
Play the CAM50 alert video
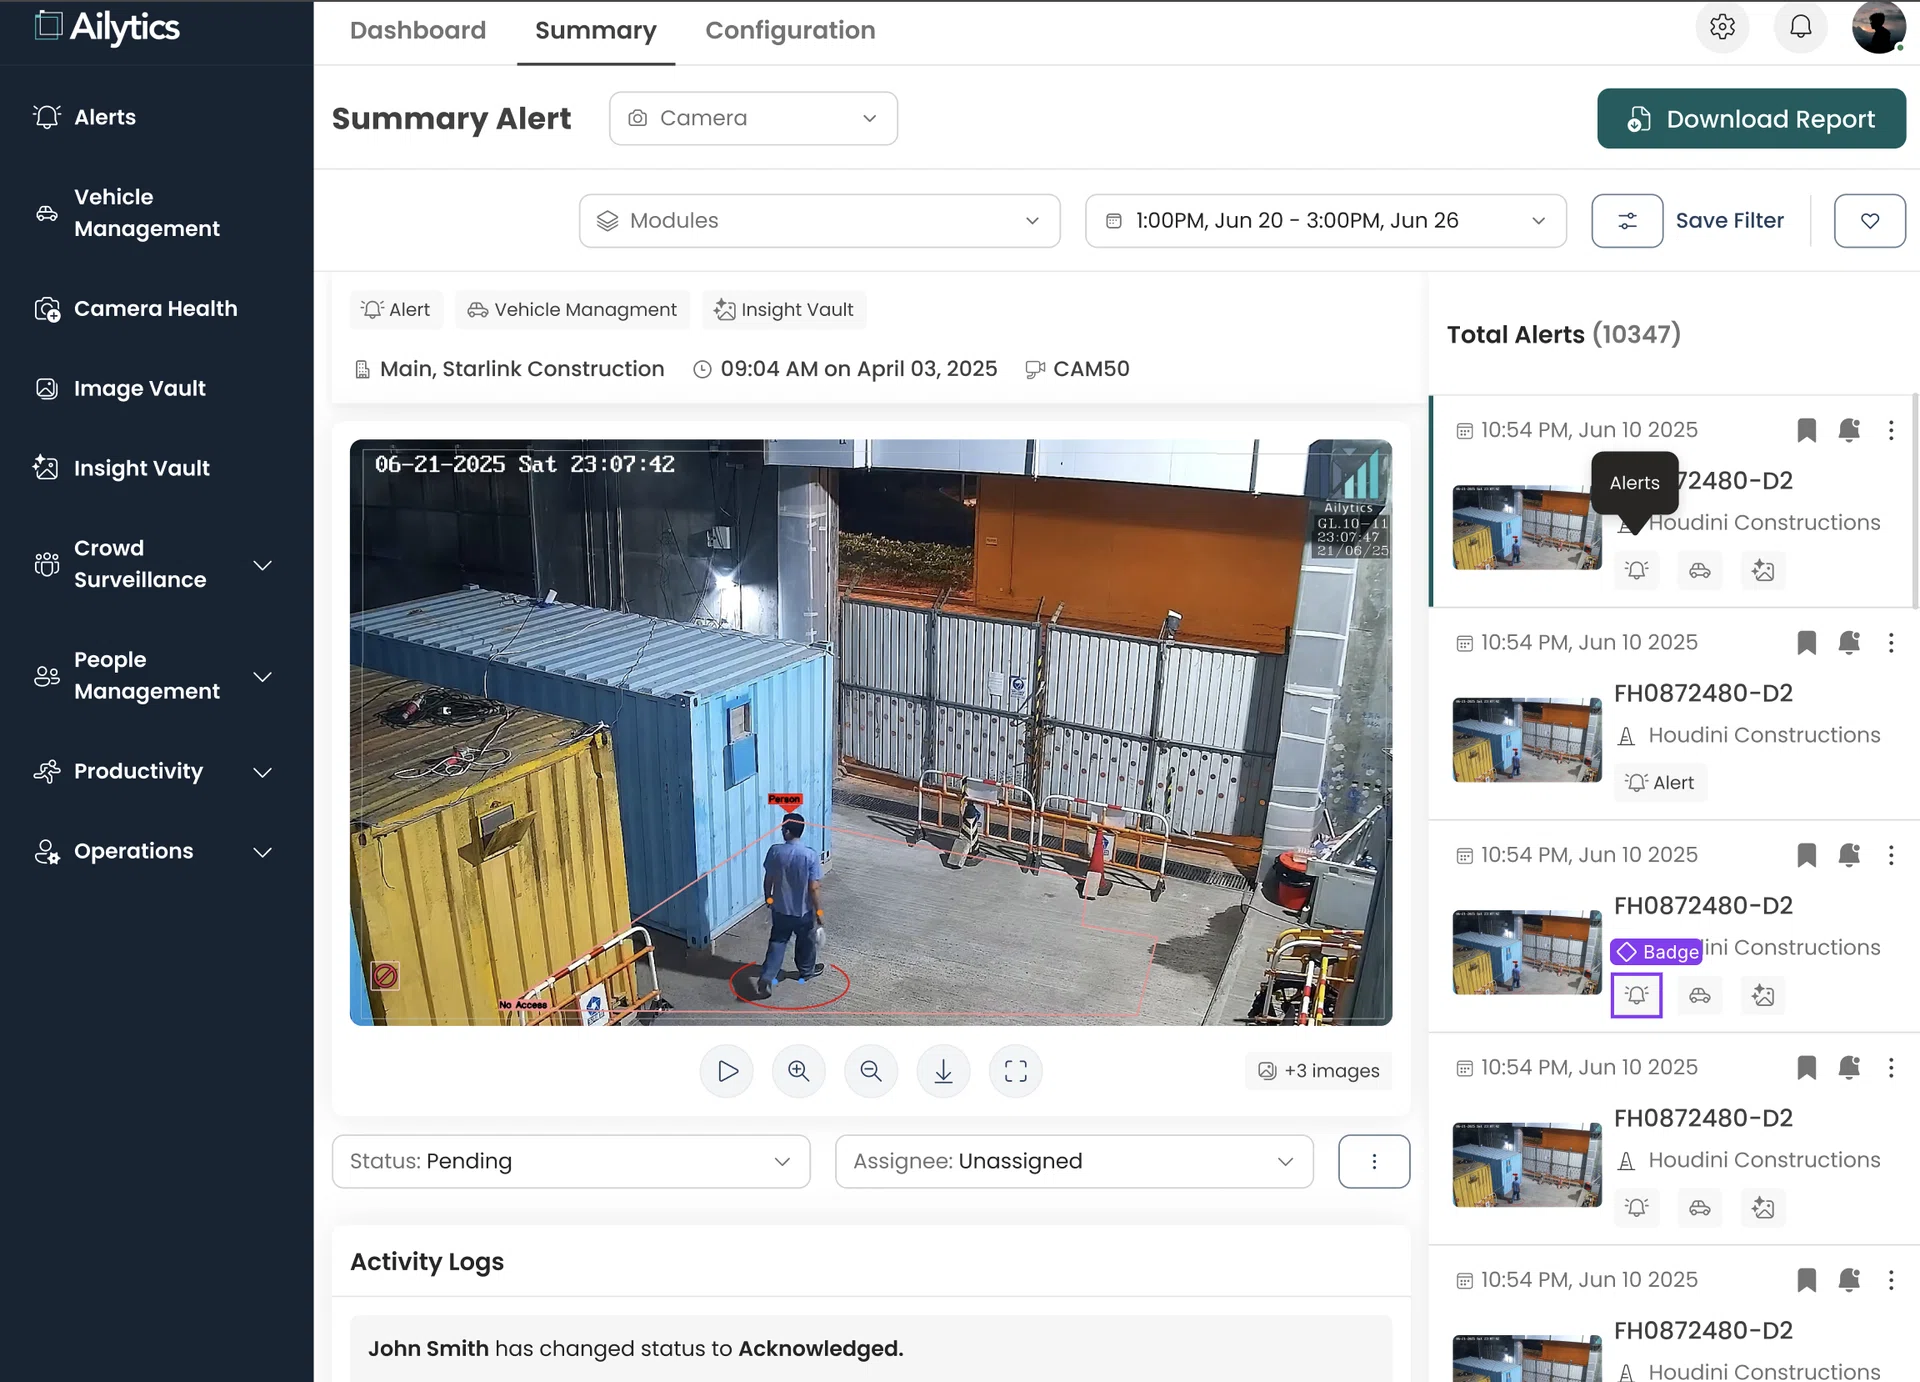coord(726,1071)
